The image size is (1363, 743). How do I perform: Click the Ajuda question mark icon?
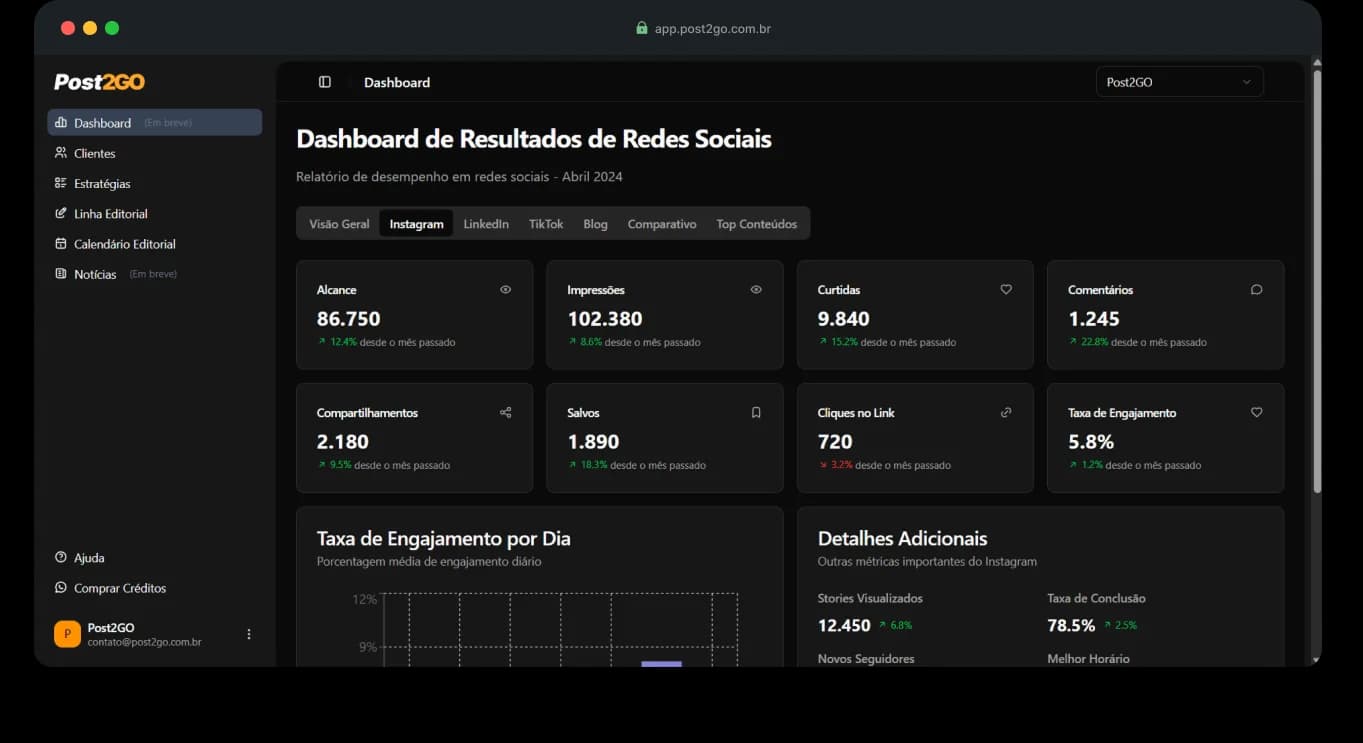pos(61,557)
